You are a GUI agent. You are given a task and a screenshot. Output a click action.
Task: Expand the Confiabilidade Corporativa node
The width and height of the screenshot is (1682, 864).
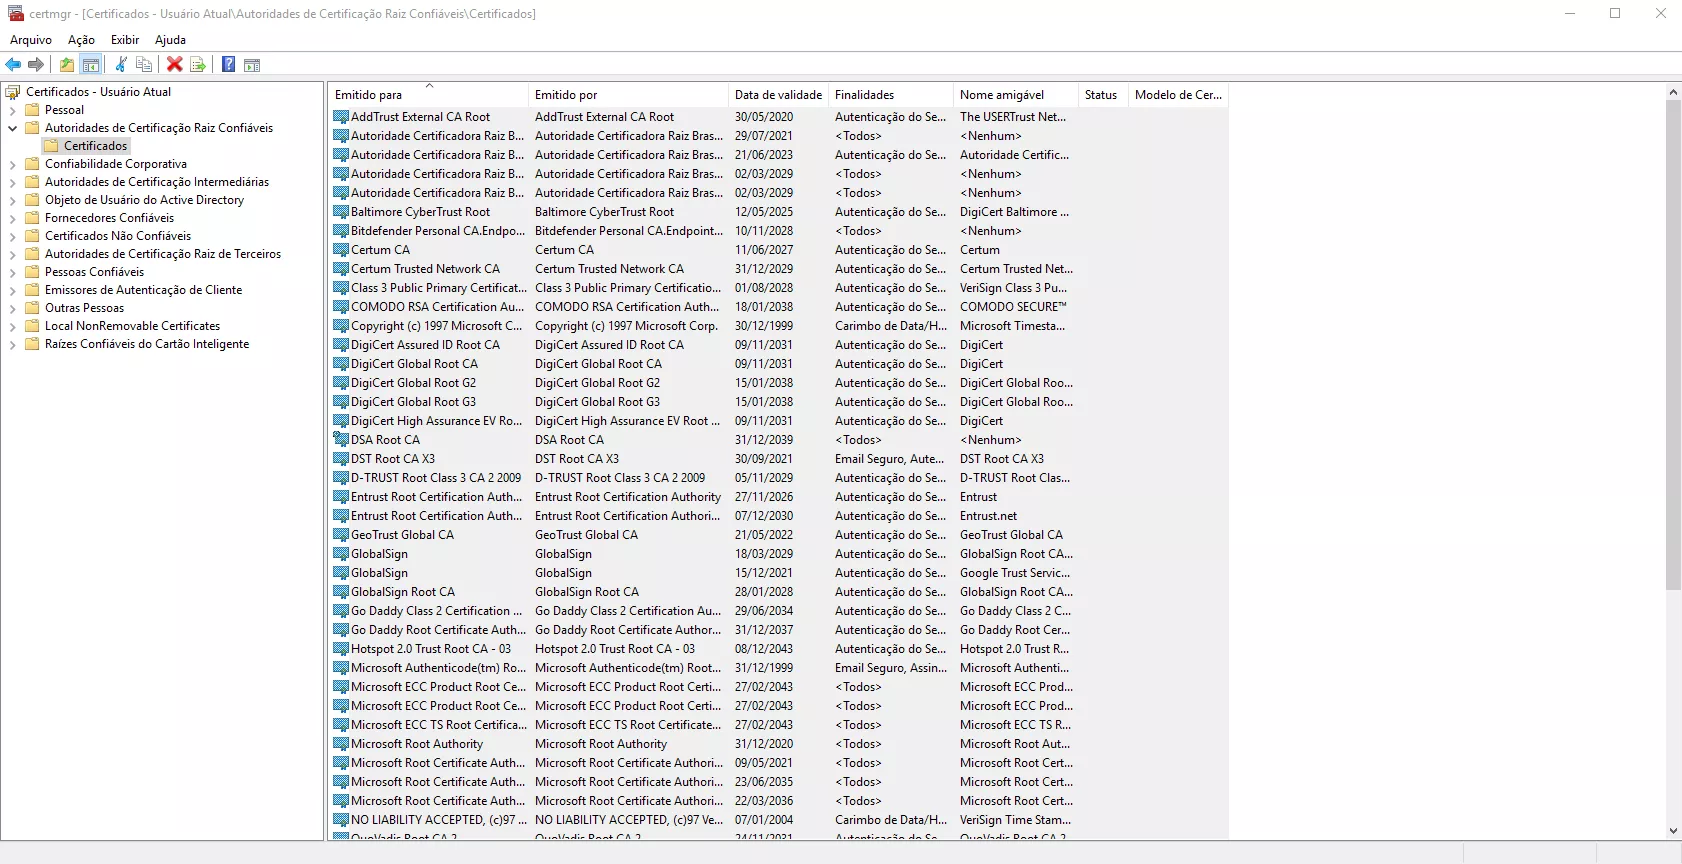point(12,164)
